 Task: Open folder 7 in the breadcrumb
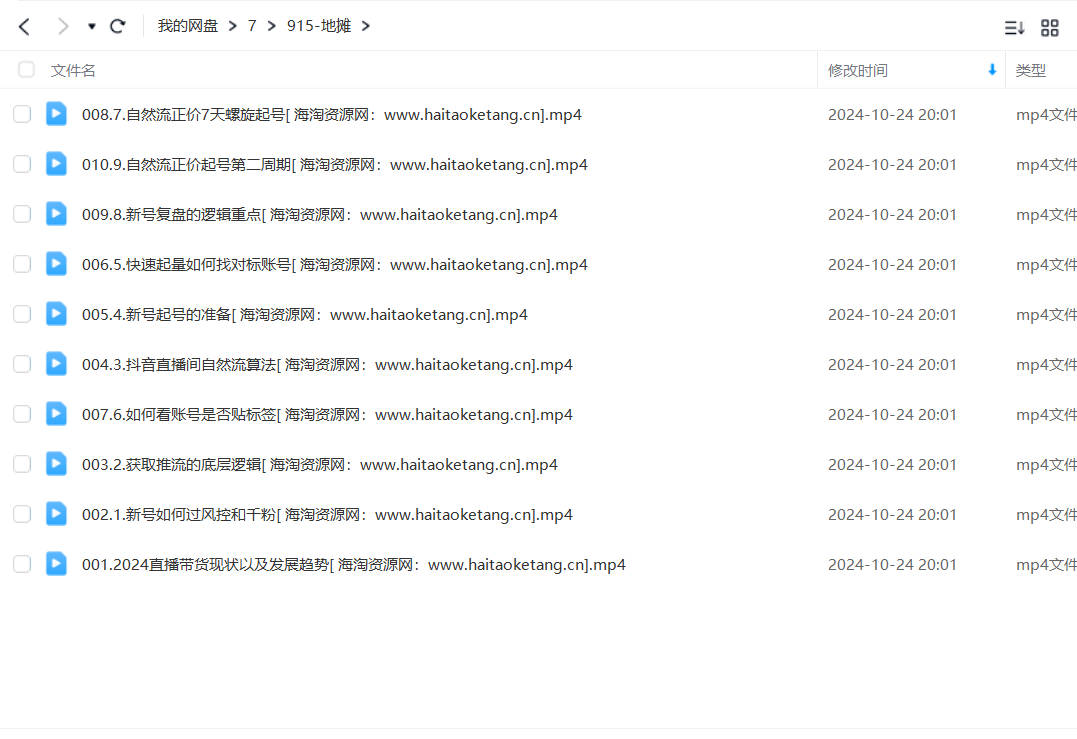tap(252, 26)
